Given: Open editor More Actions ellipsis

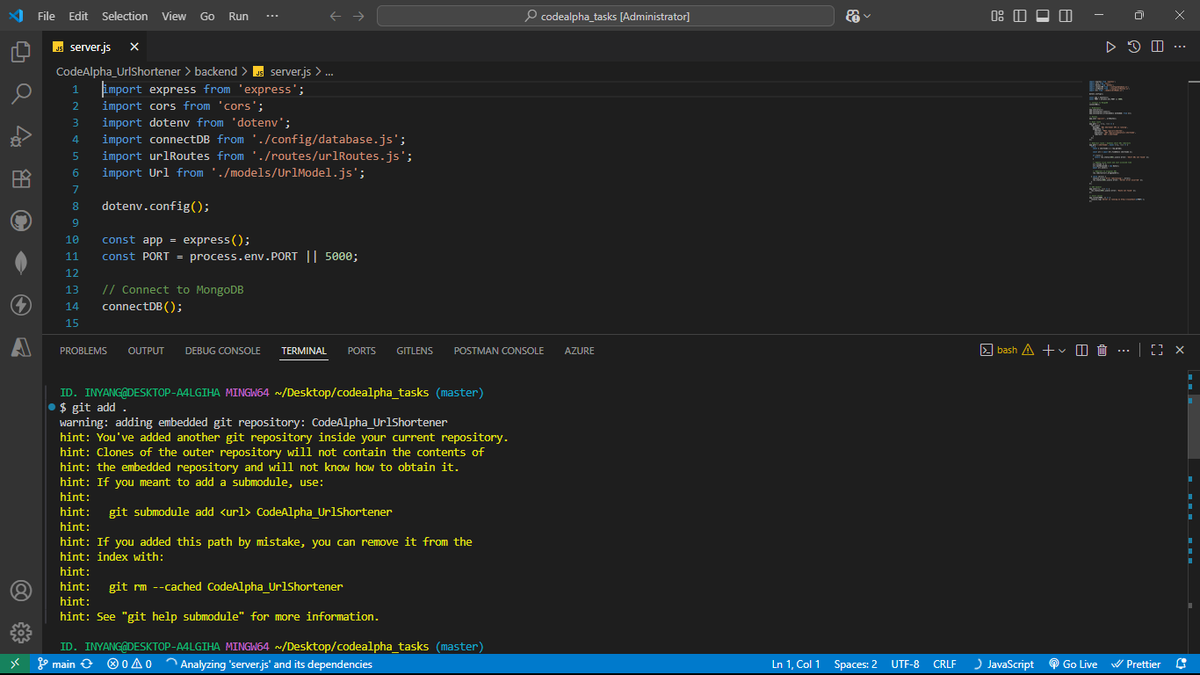Looking at the screenshot, I should tap(1180, 47).
